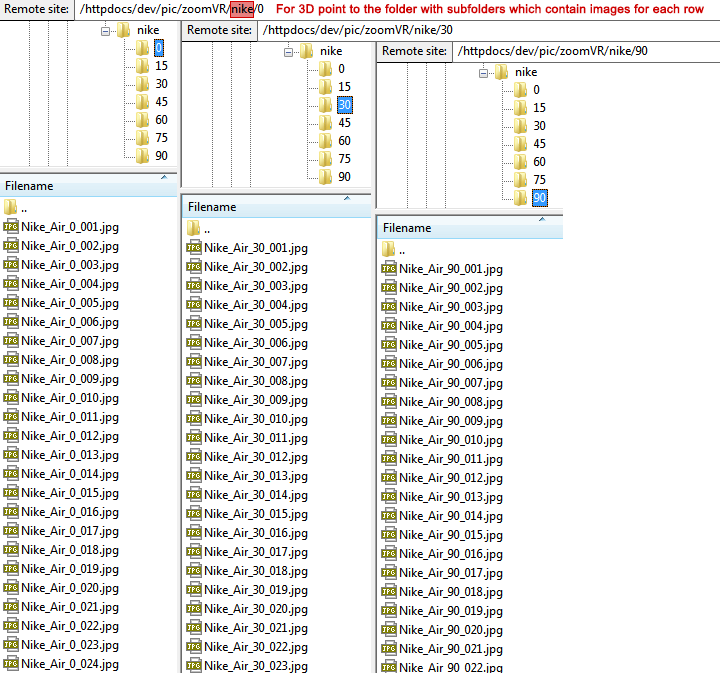Click folder icon of 60 in right tree

[x=520, y=162]
